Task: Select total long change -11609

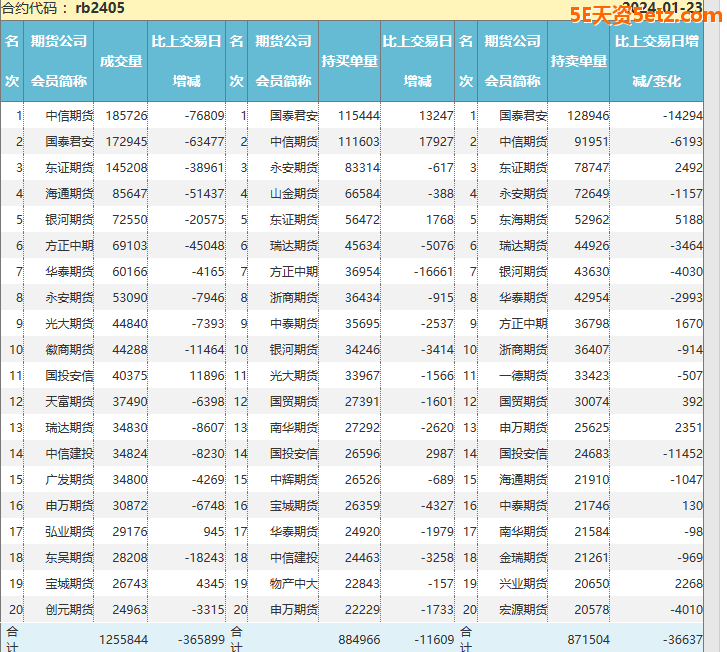Action: (x=434, y=639)
